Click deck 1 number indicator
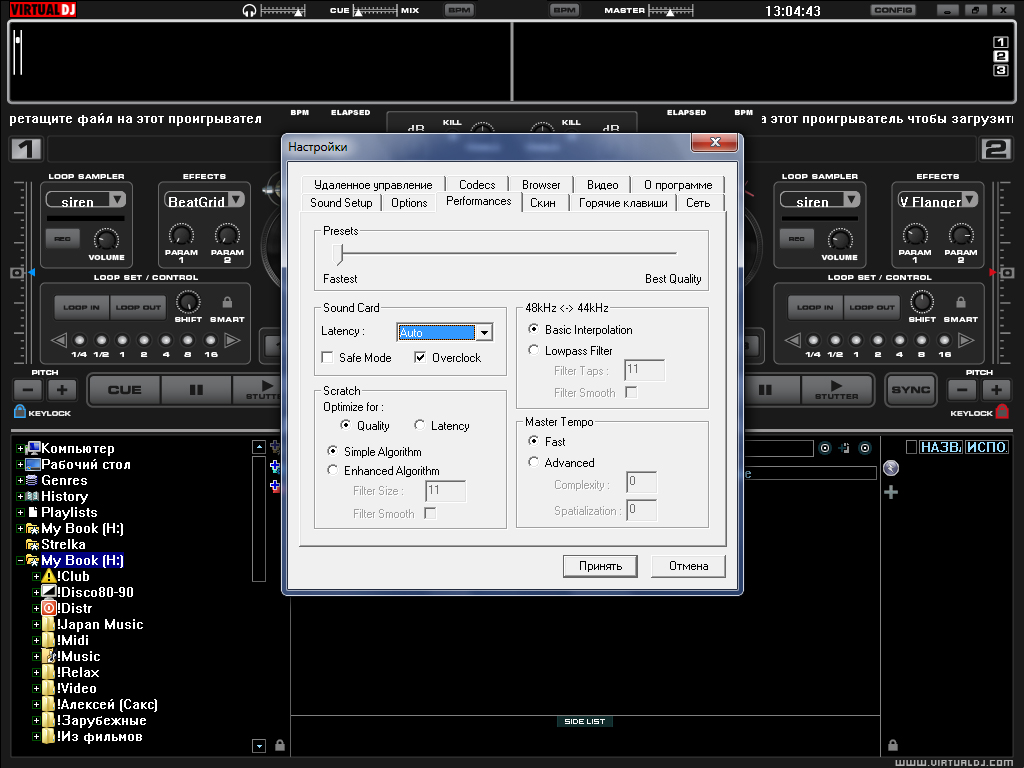The width and height of the screenshot is (1024, 768). 26,149
